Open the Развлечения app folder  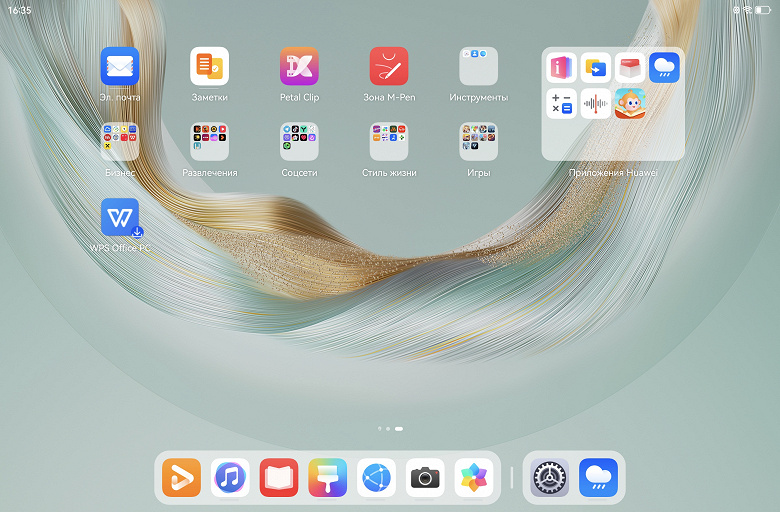coord(209,142)
